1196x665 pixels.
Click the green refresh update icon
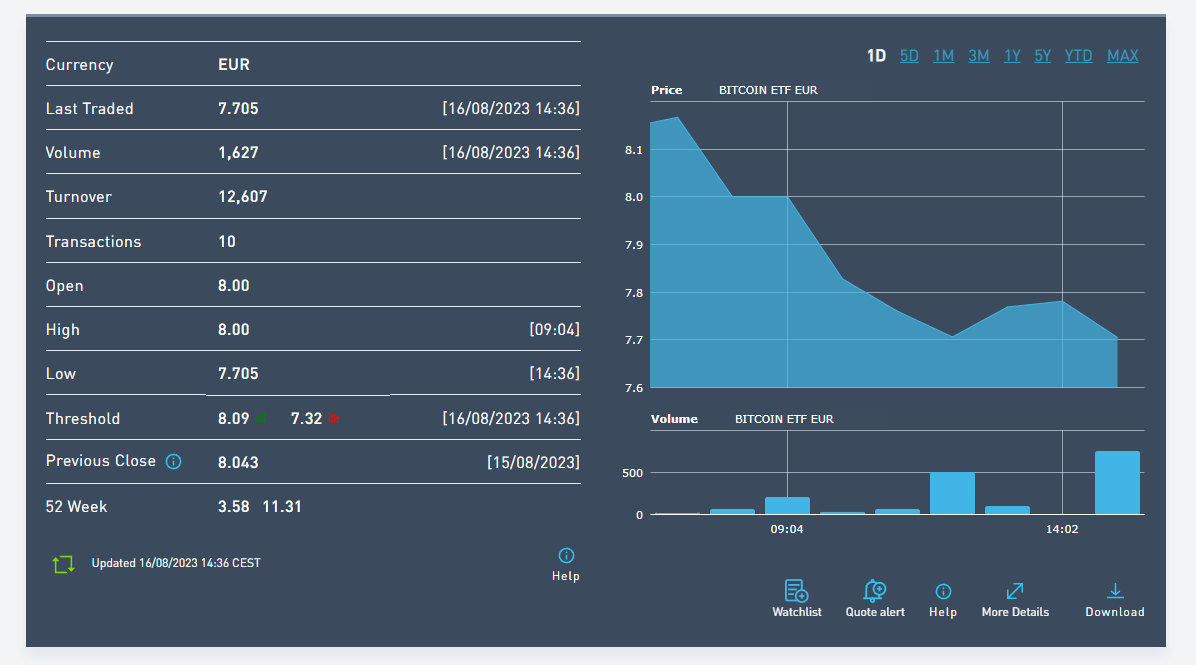pos(63,564)
